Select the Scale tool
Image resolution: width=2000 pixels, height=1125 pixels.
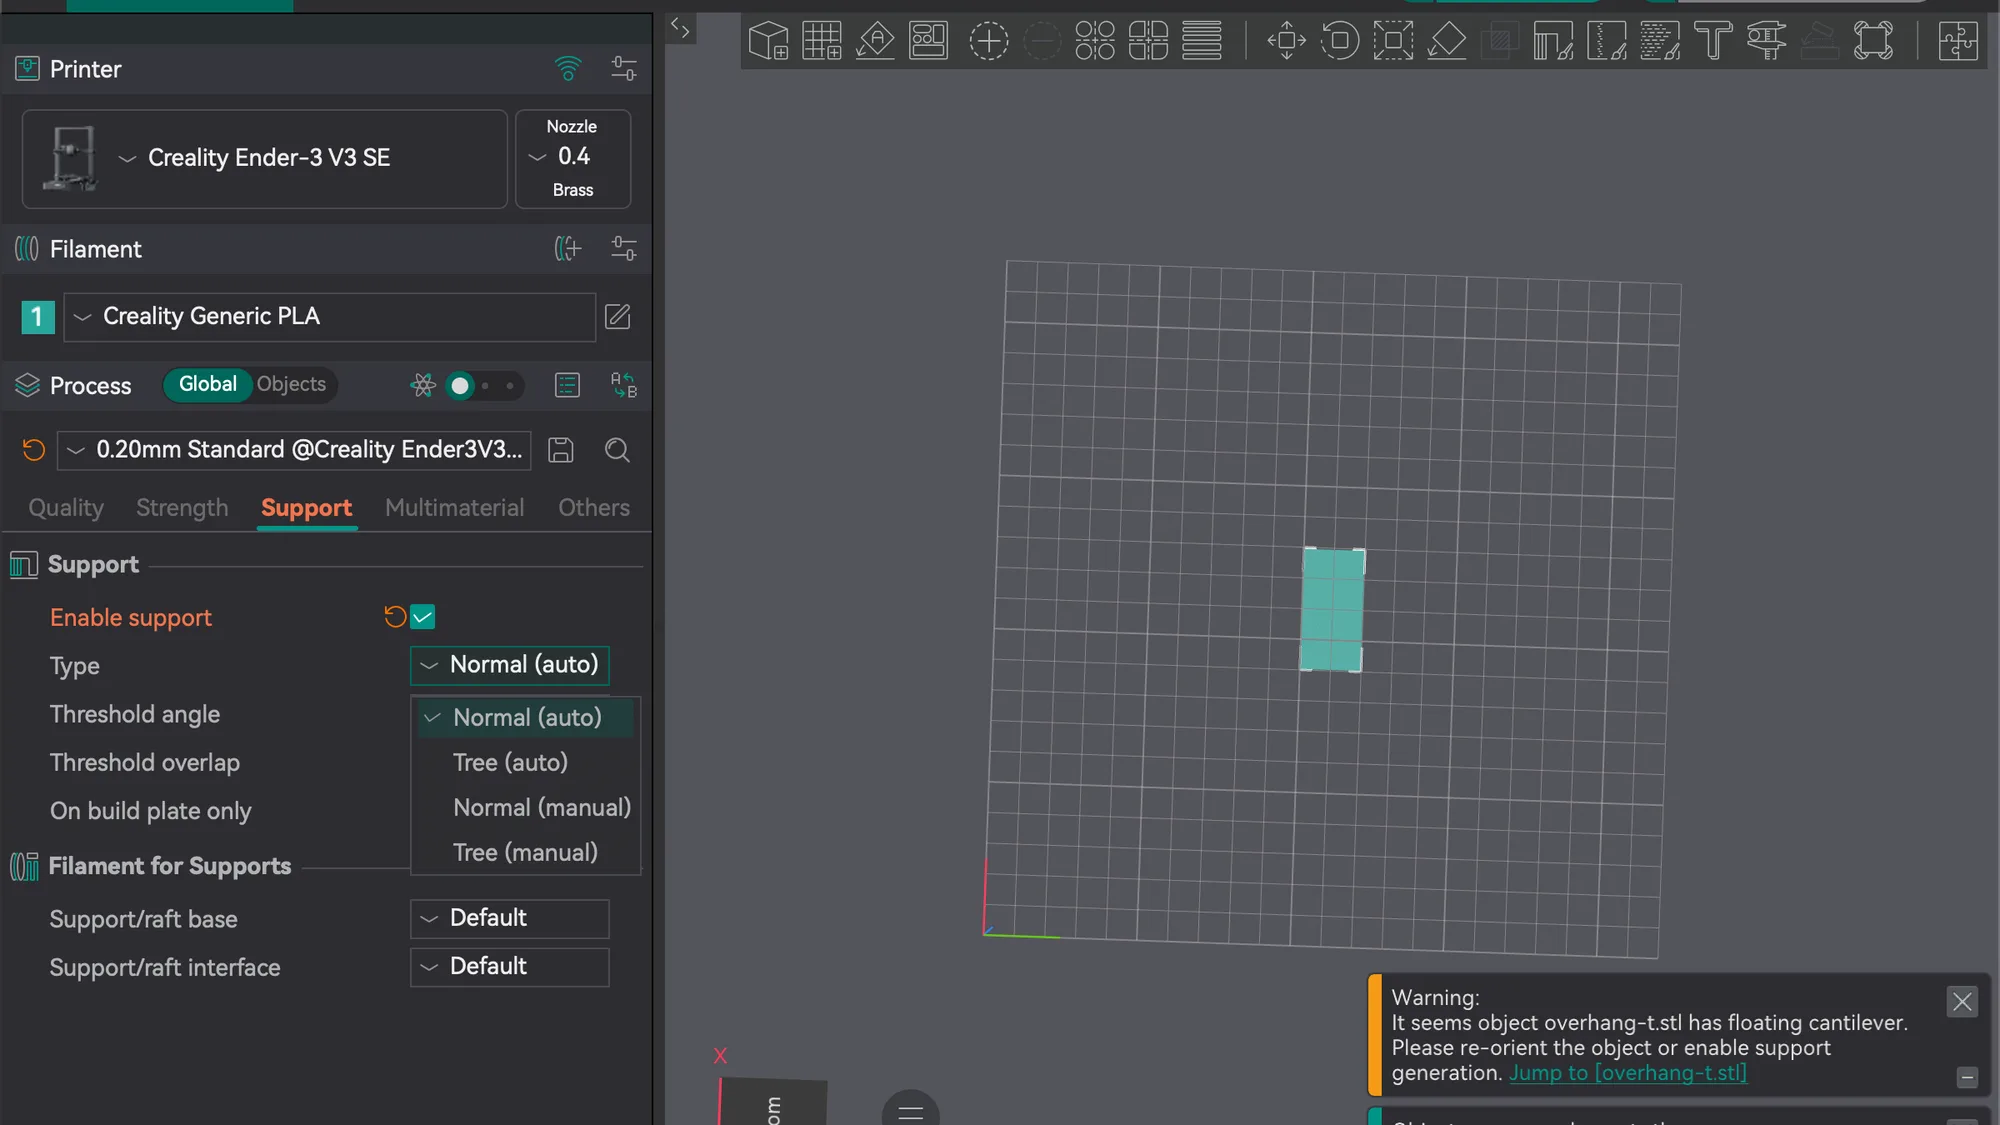(x=1393, y=41)
